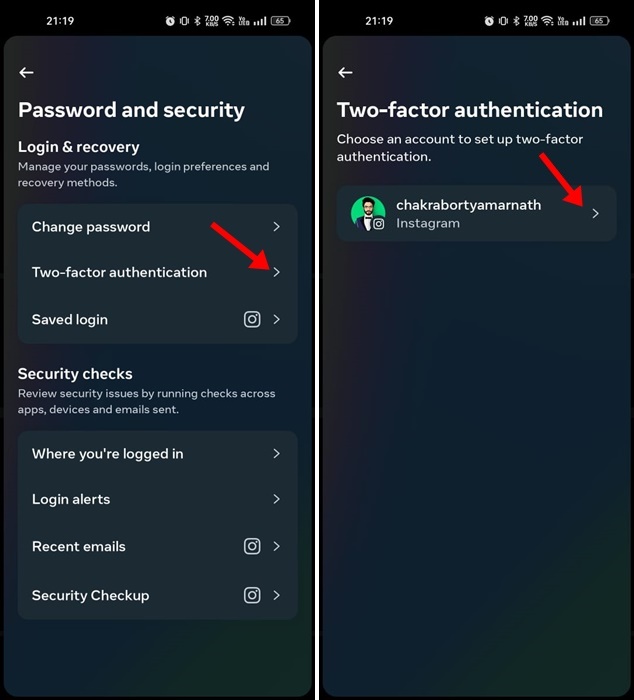Tap the Wi-Fi icon in left status bar
Image resolution: width=634 pixels, height=700 pixels.
(229, 21)
